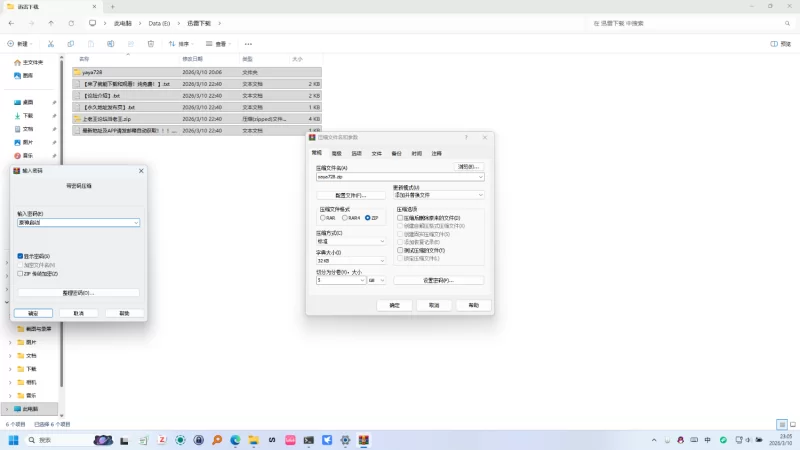The image size is (800, 450).
Task: Open the three-dots See more toolbar icon
Action: (x=248, y=44)
